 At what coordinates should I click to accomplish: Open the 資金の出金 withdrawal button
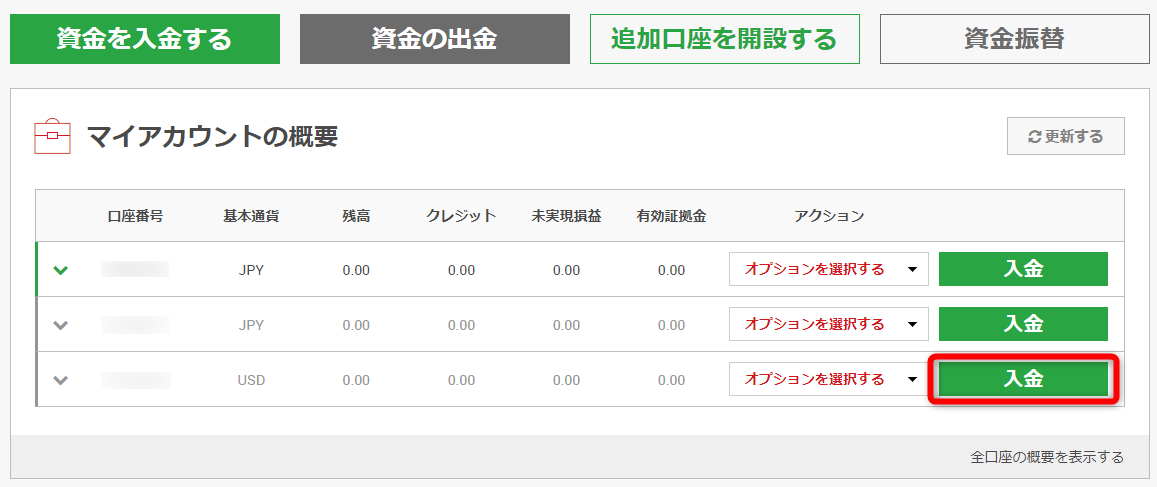pyautogui.click(x=435, y=39)
